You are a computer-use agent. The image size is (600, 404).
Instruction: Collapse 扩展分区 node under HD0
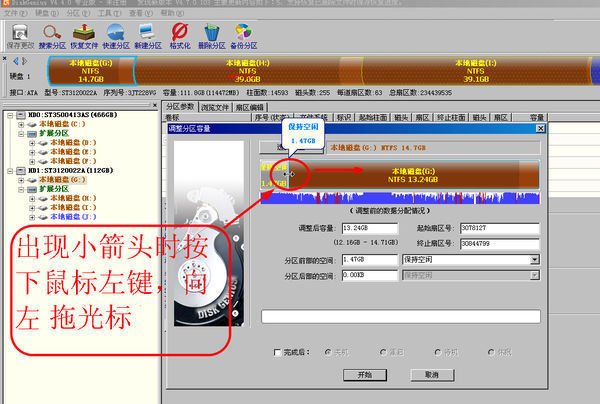pos(21,134)
